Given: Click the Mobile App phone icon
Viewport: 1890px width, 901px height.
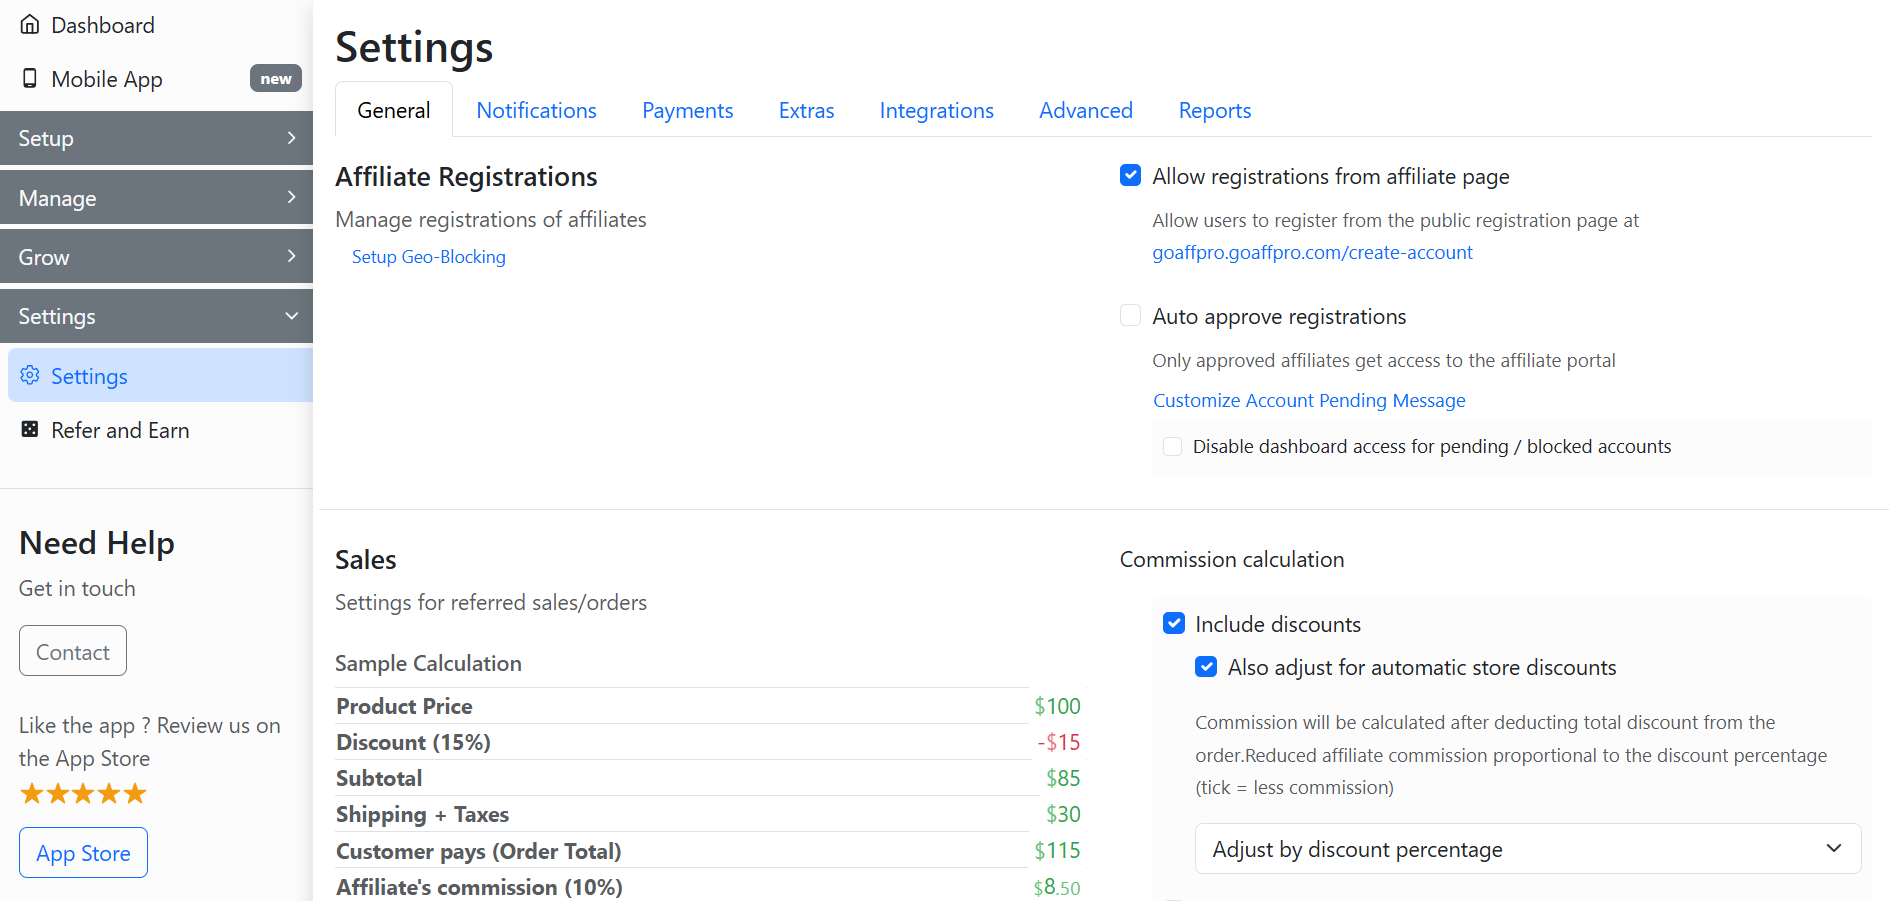Looking at the screenshot, I should [x=30, y=78].
